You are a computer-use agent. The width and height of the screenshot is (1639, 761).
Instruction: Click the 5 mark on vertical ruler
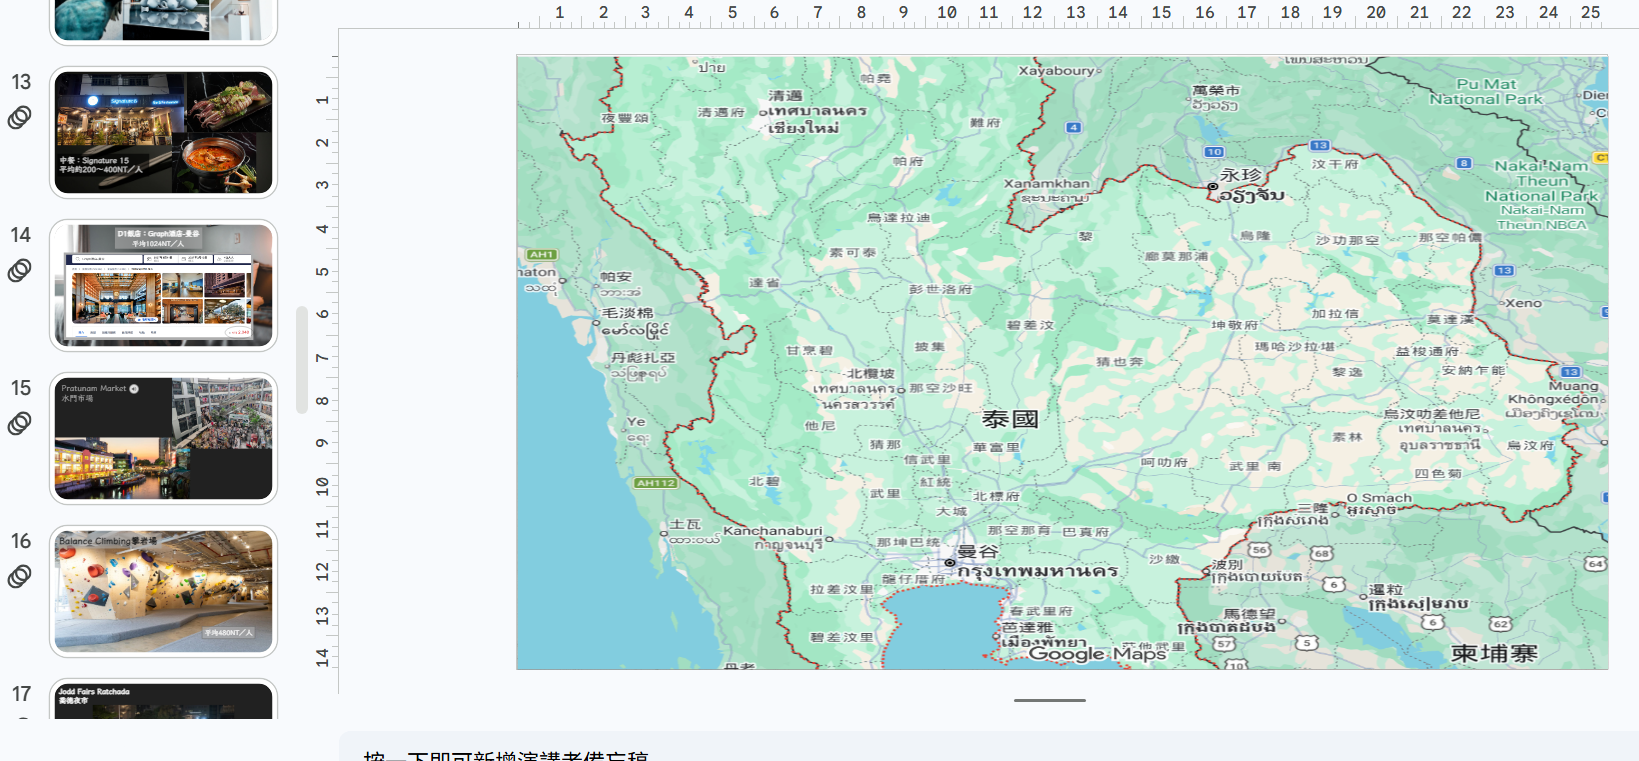pos(322,271)
